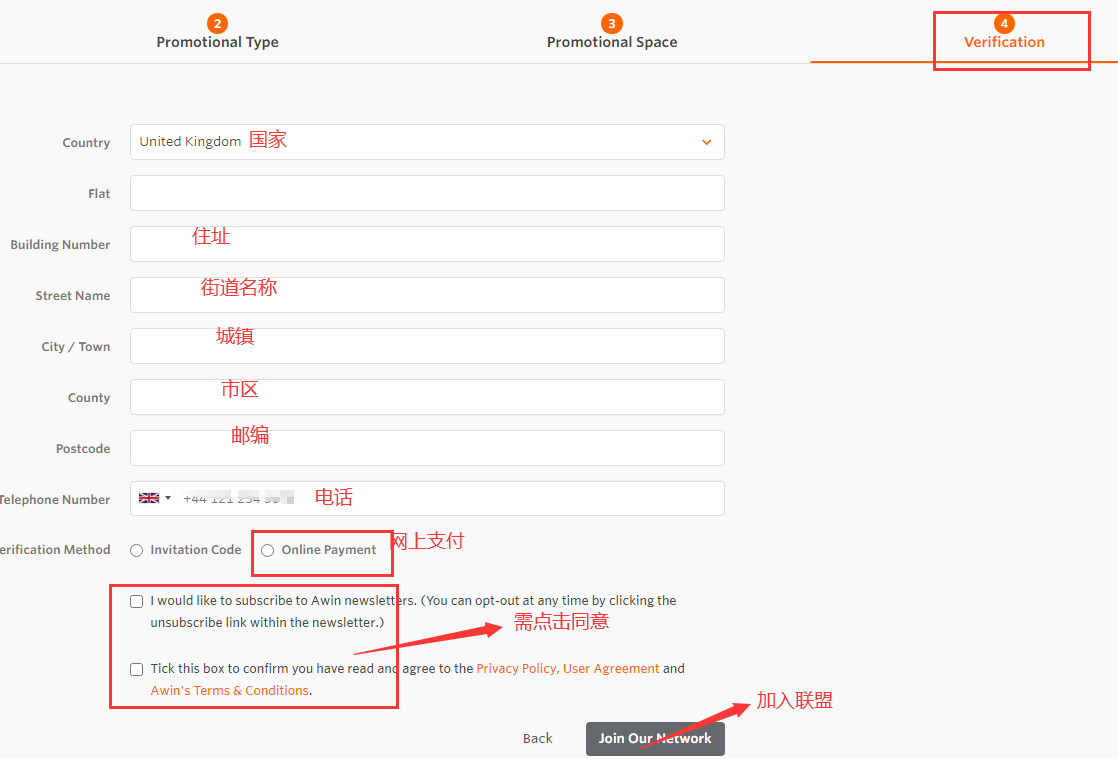
Task: Focus the Postcode input field
Action: 427,448
